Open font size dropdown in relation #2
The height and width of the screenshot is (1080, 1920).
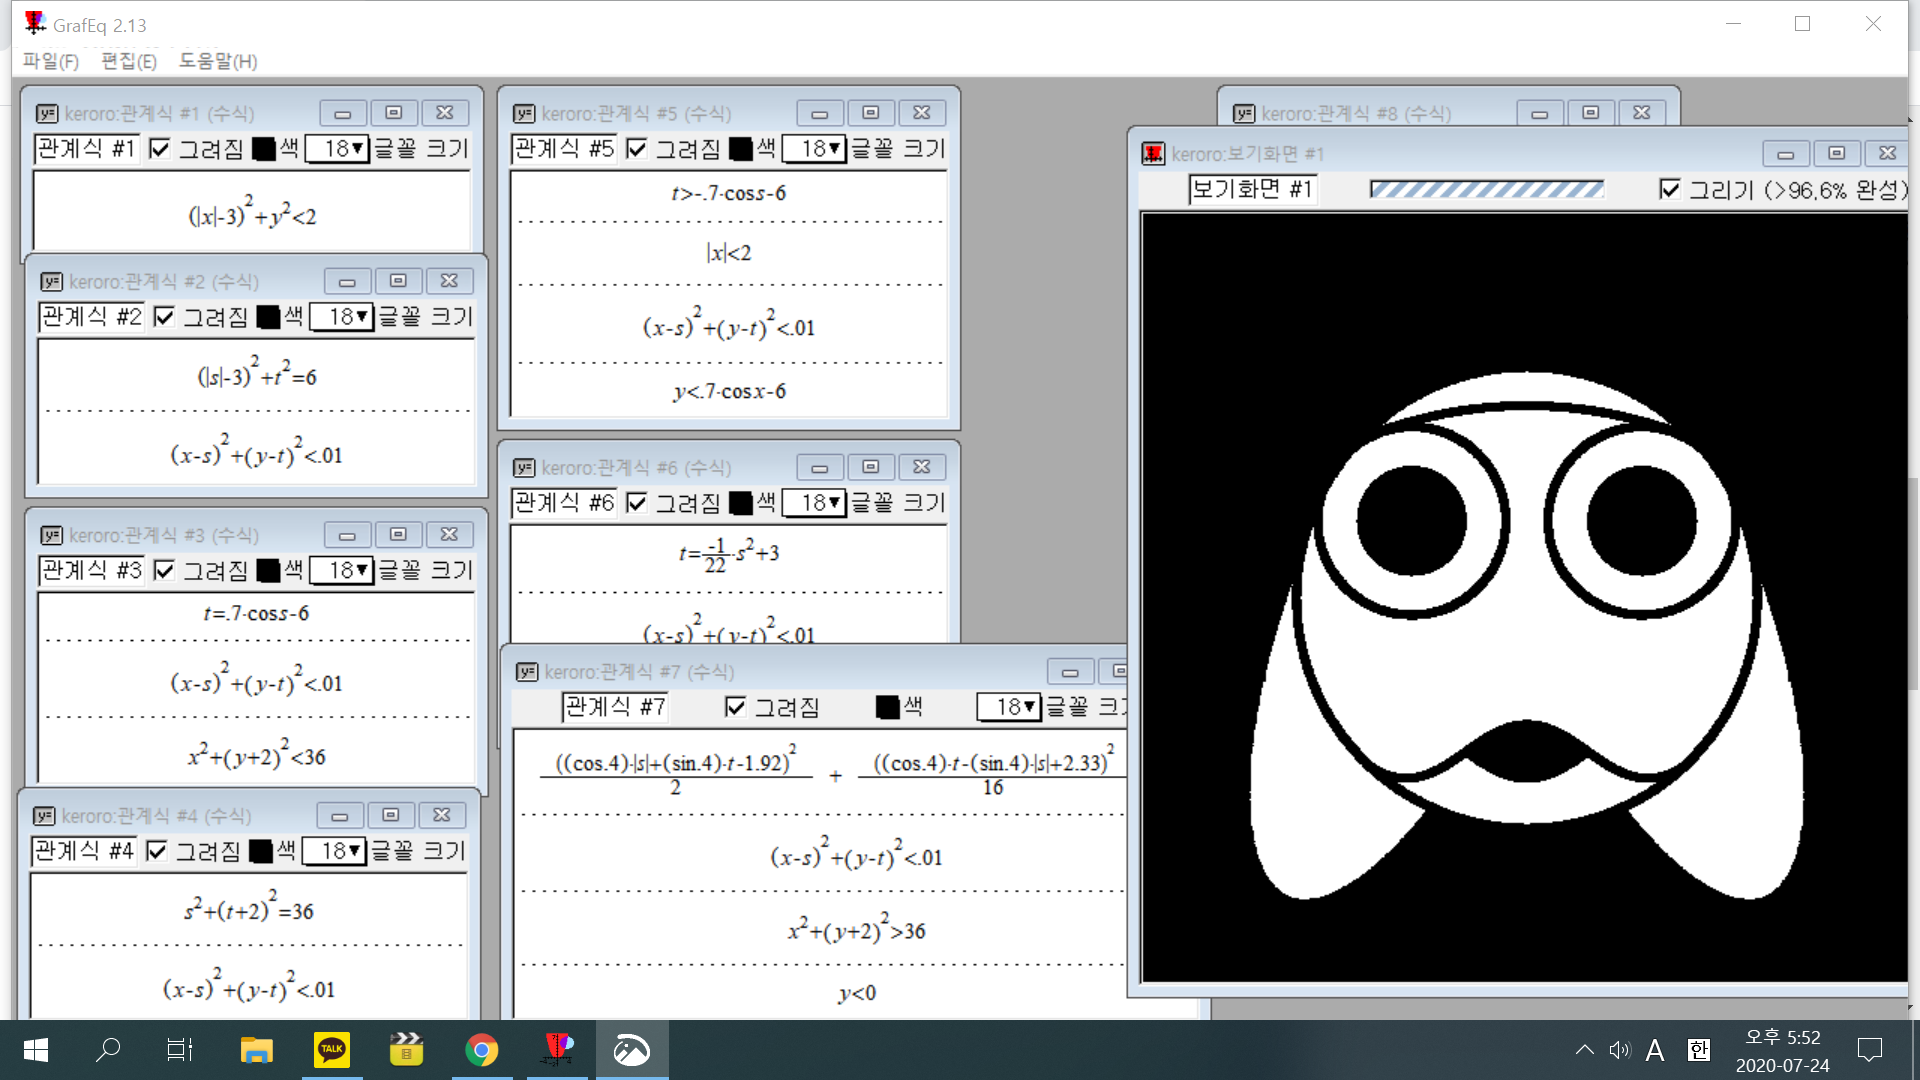click(x=342, y=317)
